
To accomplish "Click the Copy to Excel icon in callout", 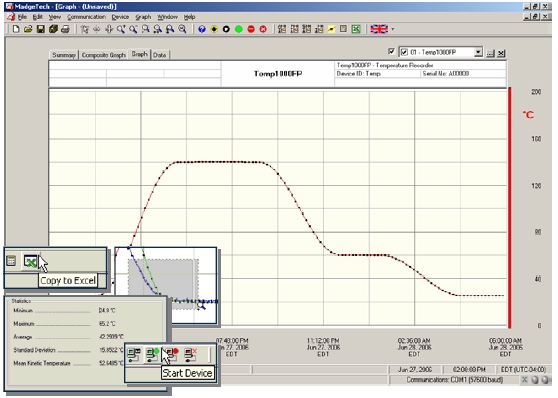I will [31, 261].
